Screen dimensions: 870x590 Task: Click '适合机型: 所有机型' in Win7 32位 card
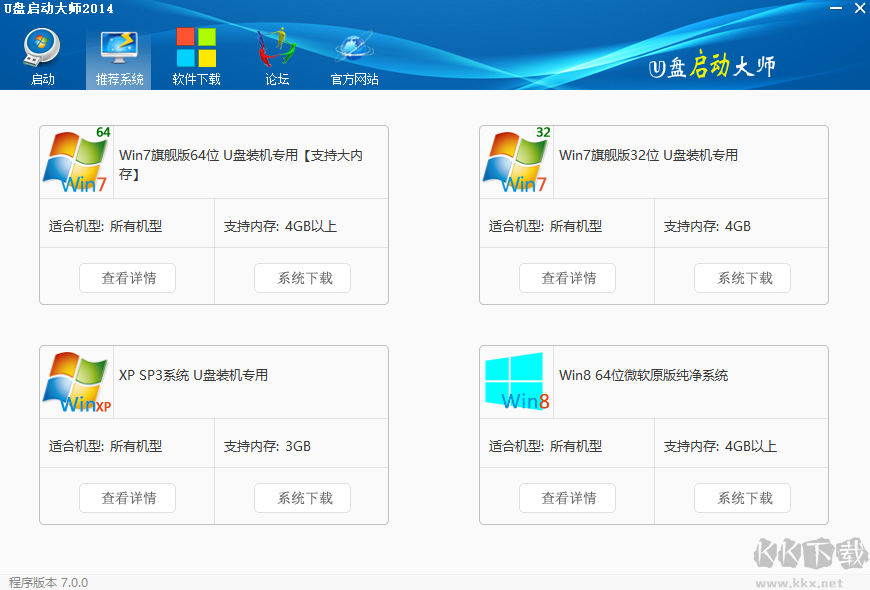545,226
